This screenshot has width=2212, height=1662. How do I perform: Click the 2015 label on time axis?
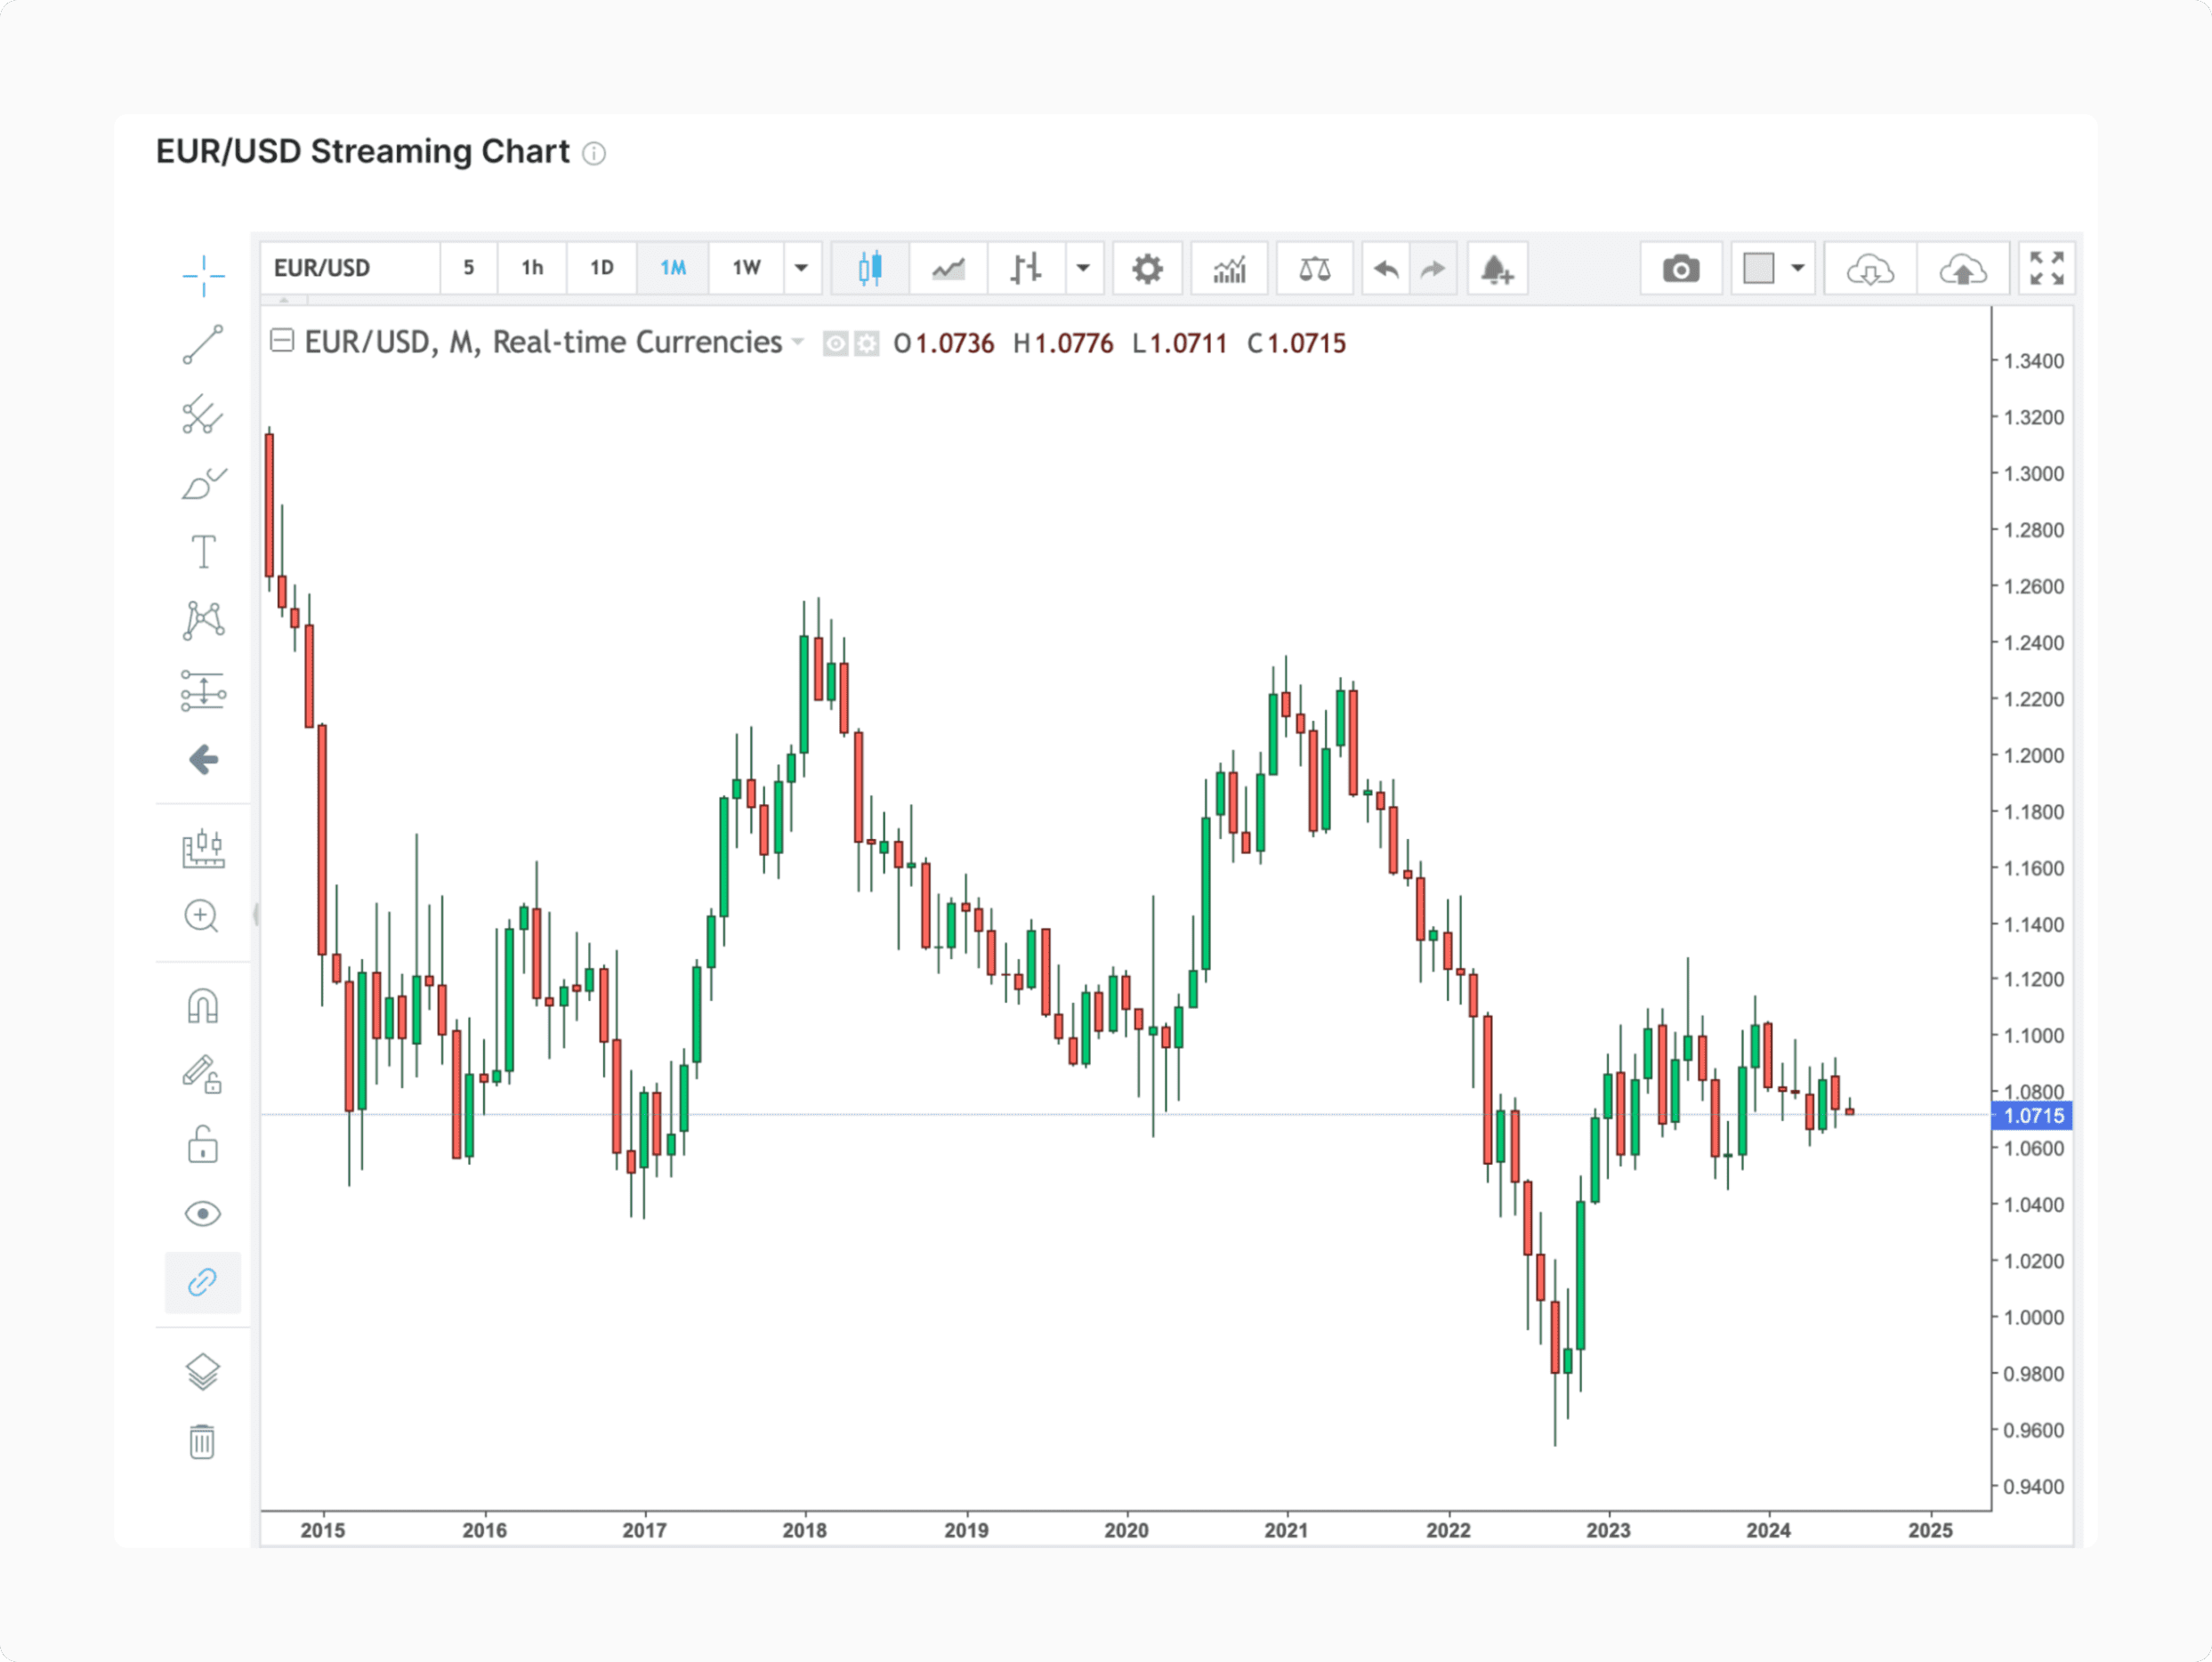[323, 1530]
